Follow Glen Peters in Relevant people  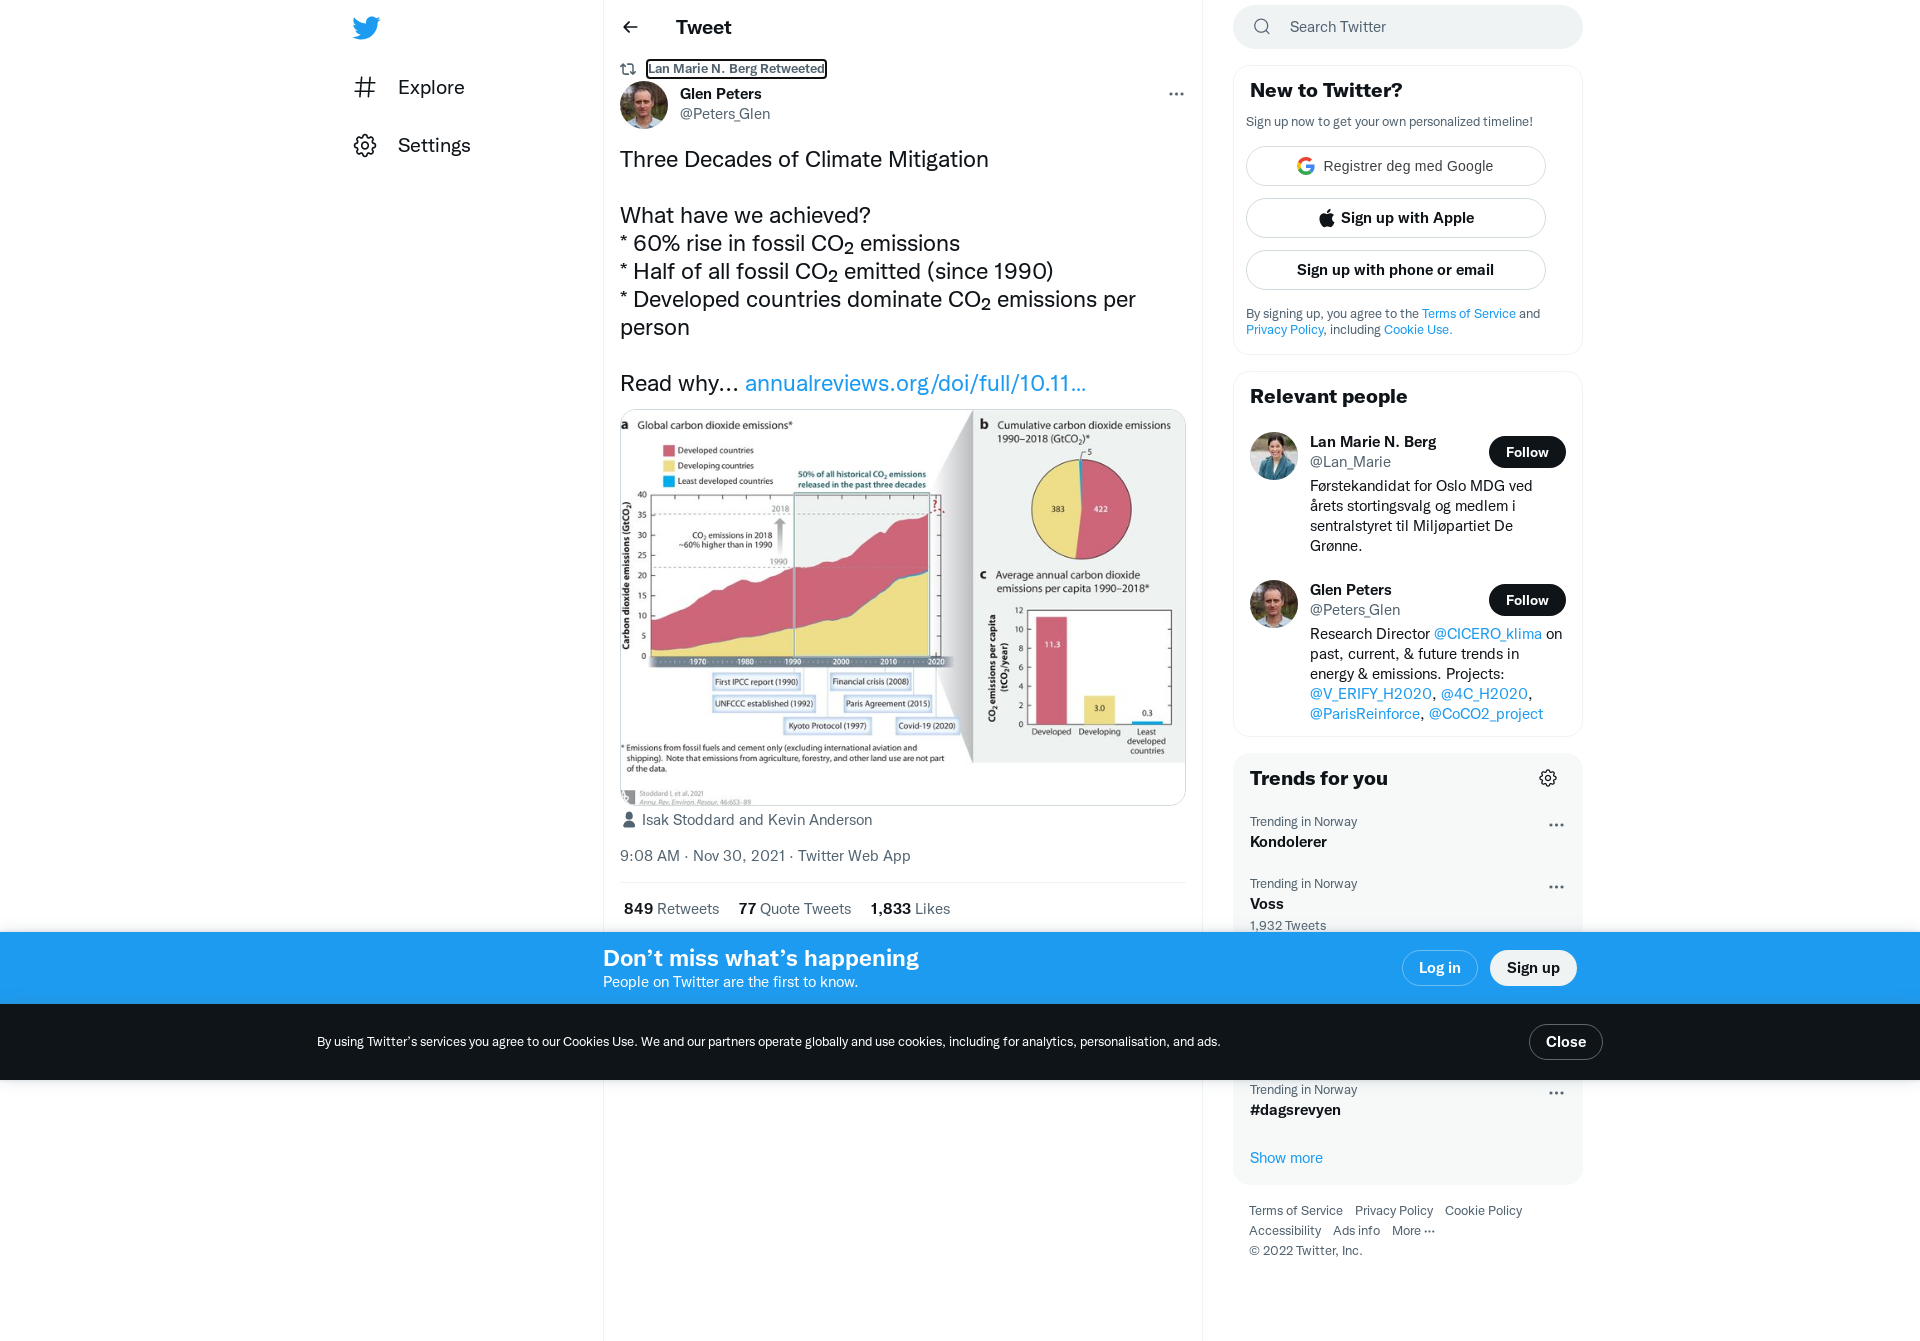[1527, 600]
